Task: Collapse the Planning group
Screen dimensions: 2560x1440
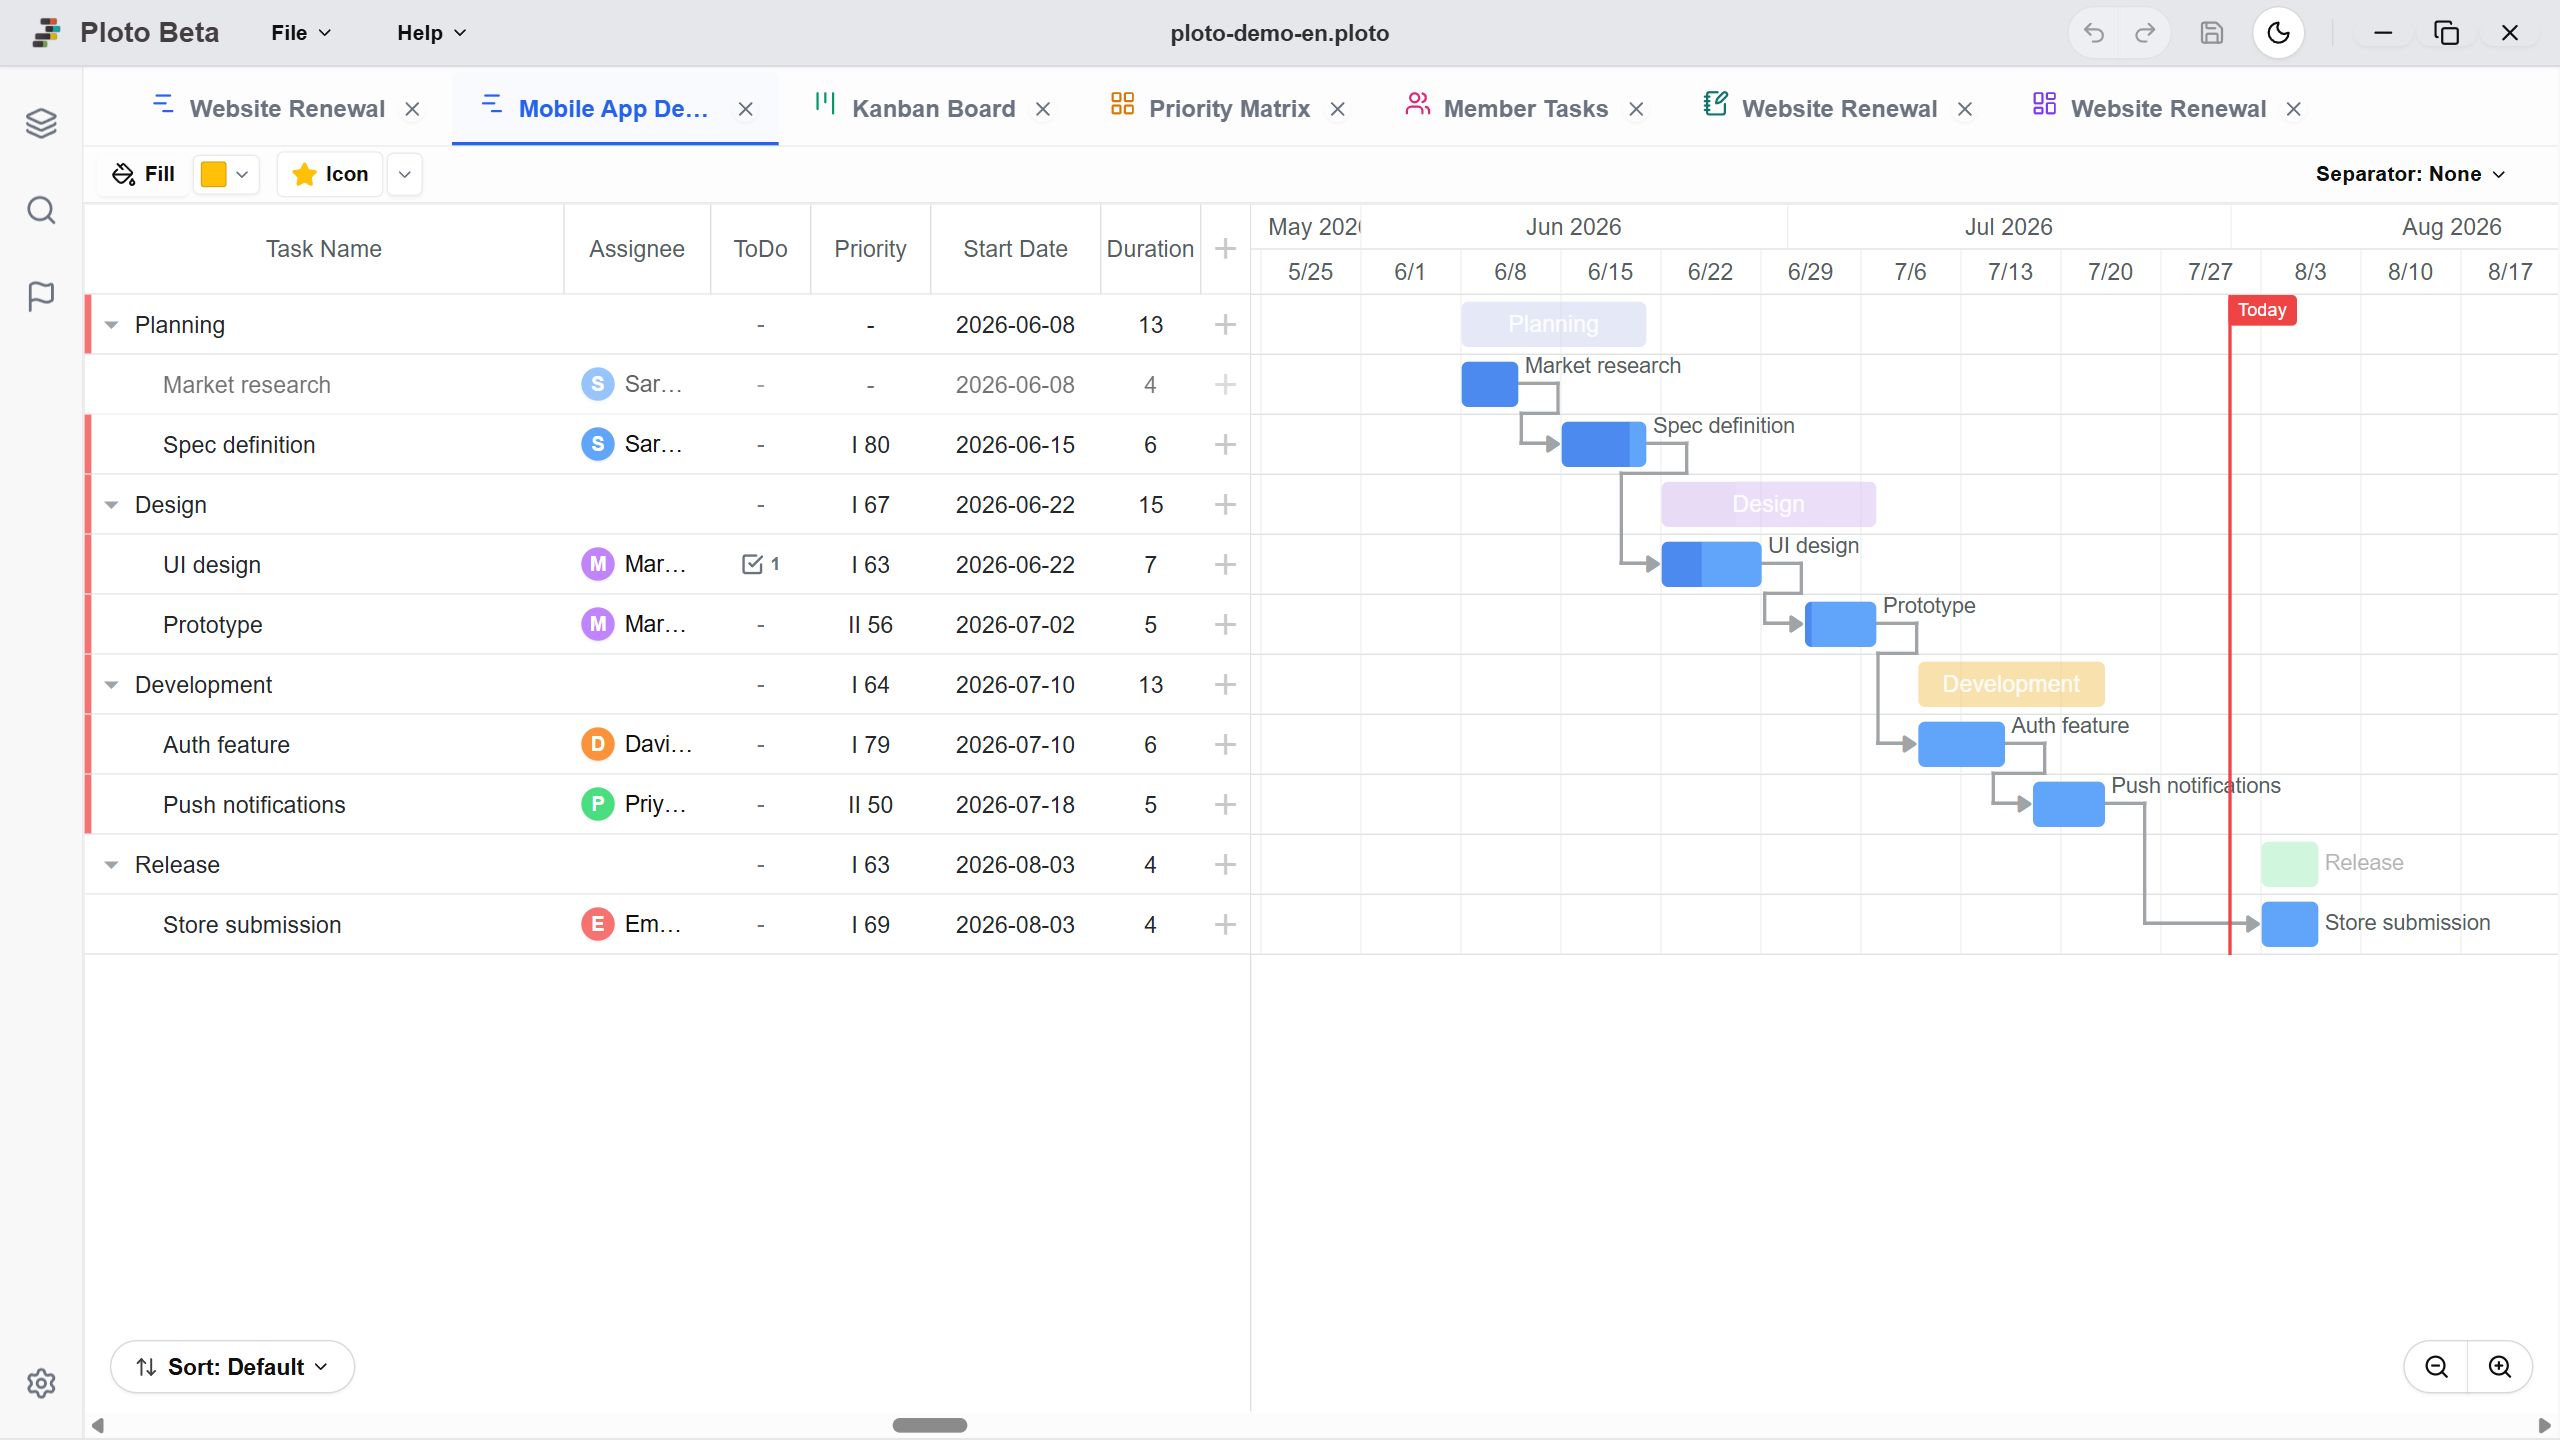Action: (x=112, y=325)
